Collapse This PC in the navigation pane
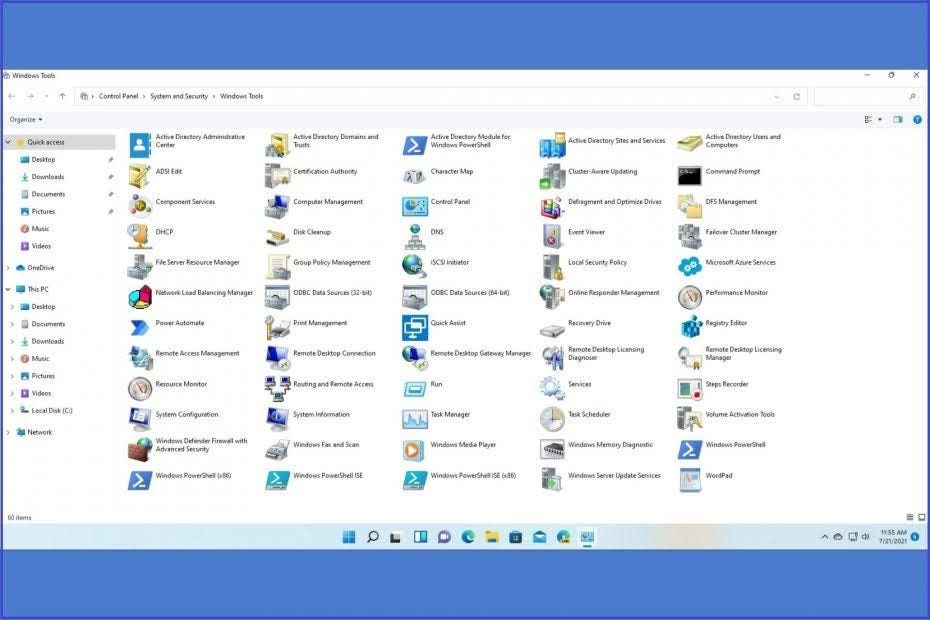Image resolution: width=930 pixels, height=620 pixels. click(x=8, y=288)
